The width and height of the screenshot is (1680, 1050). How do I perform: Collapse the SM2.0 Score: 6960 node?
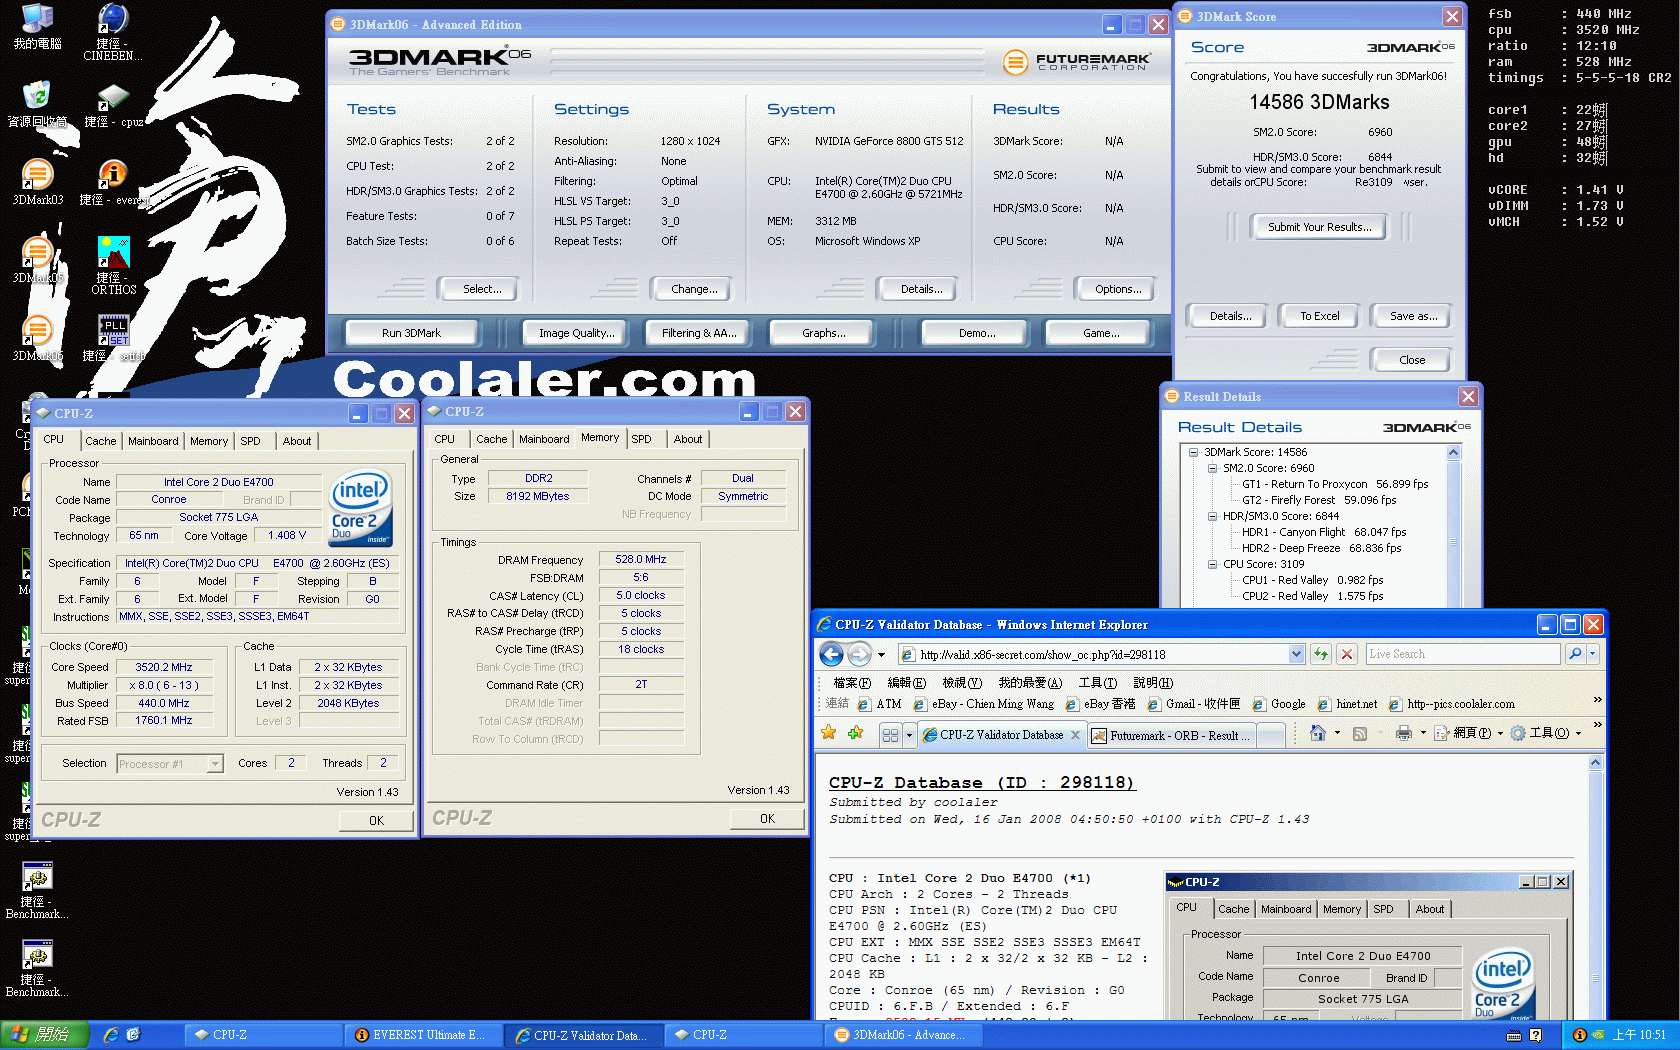click(x=1212, y=468)
